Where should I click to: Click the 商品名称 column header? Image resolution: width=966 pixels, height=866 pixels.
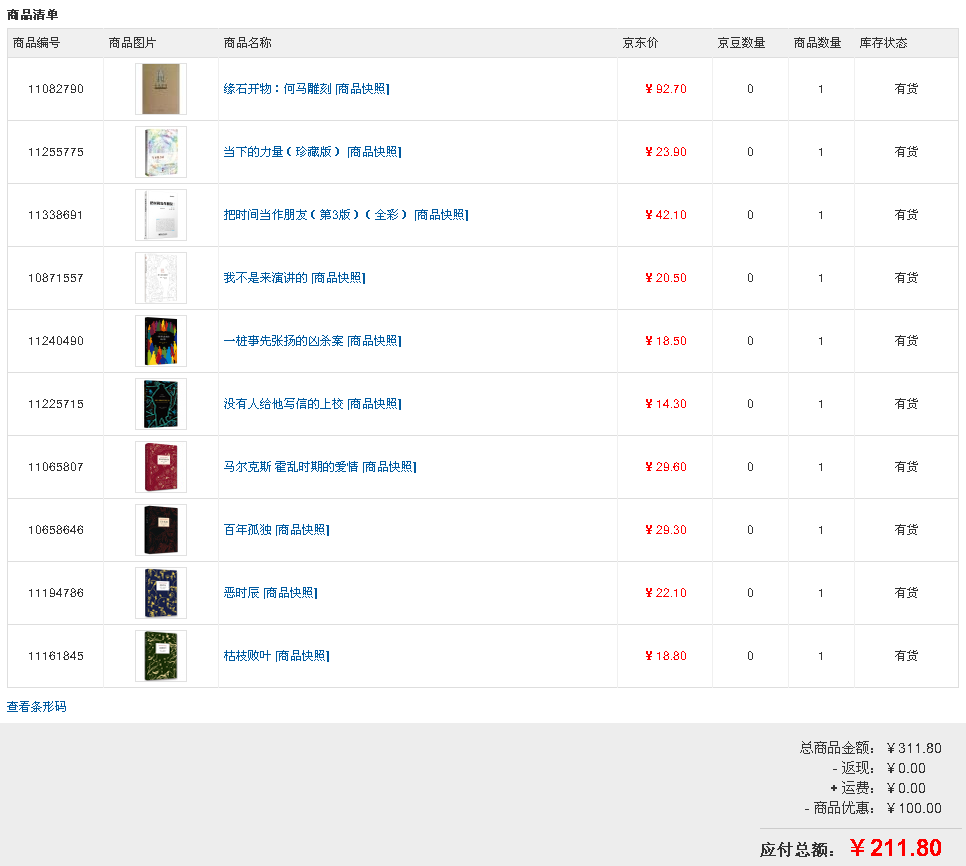[247, 42]
